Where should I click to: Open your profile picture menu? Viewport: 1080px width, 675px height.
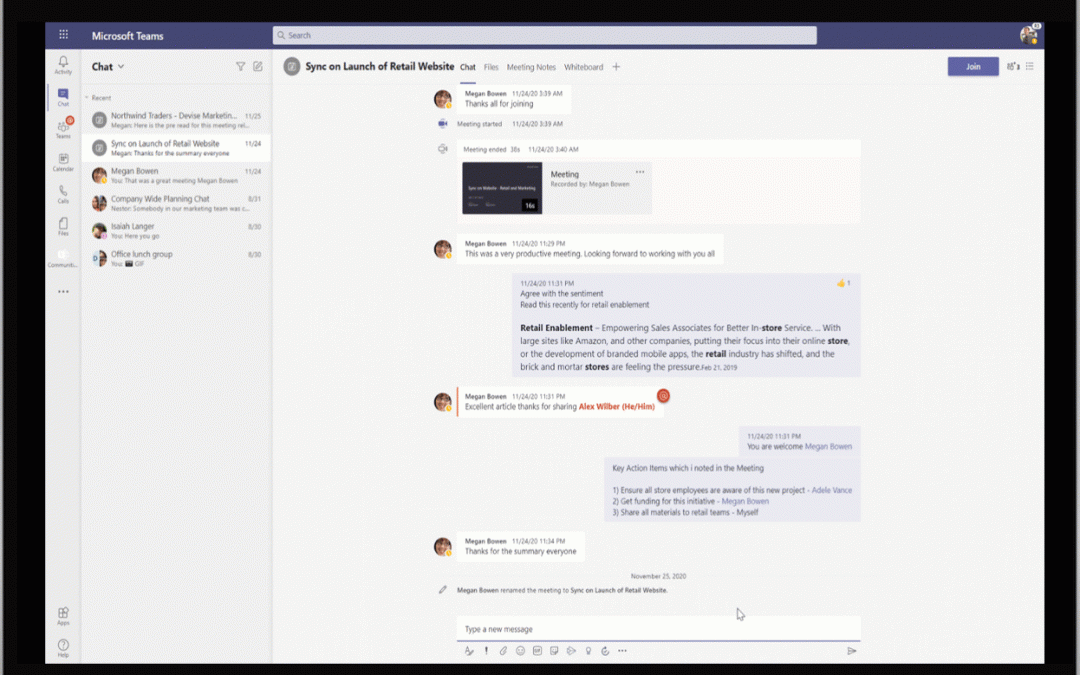pos(1029,35)
